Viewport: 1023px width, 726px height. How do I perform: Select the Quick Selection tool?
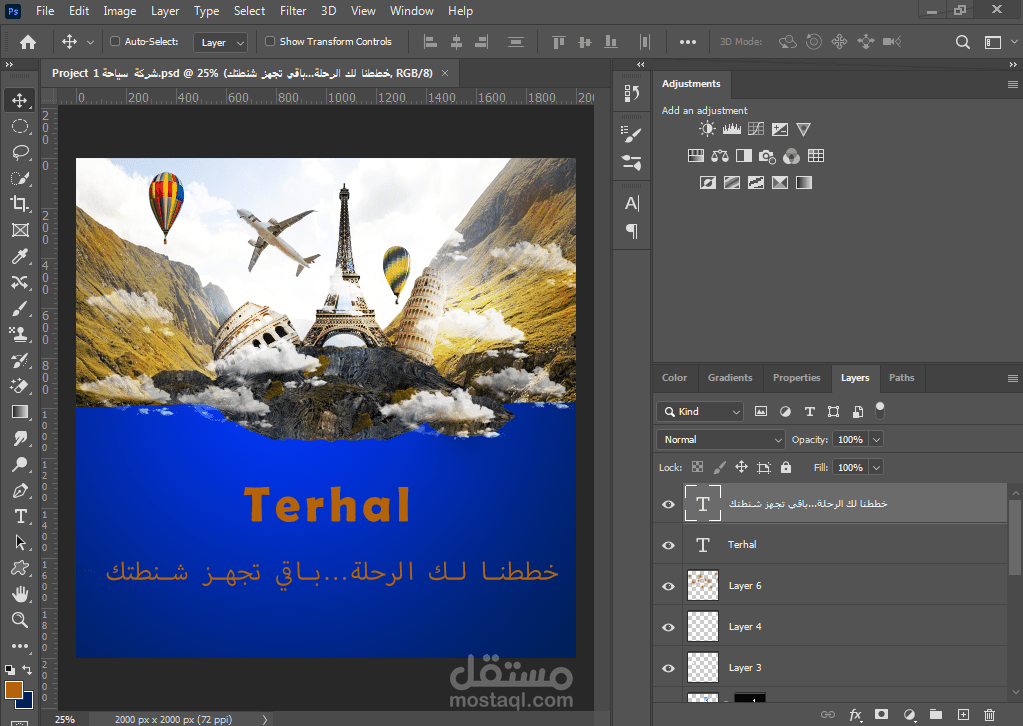click(x=20, y=178)
